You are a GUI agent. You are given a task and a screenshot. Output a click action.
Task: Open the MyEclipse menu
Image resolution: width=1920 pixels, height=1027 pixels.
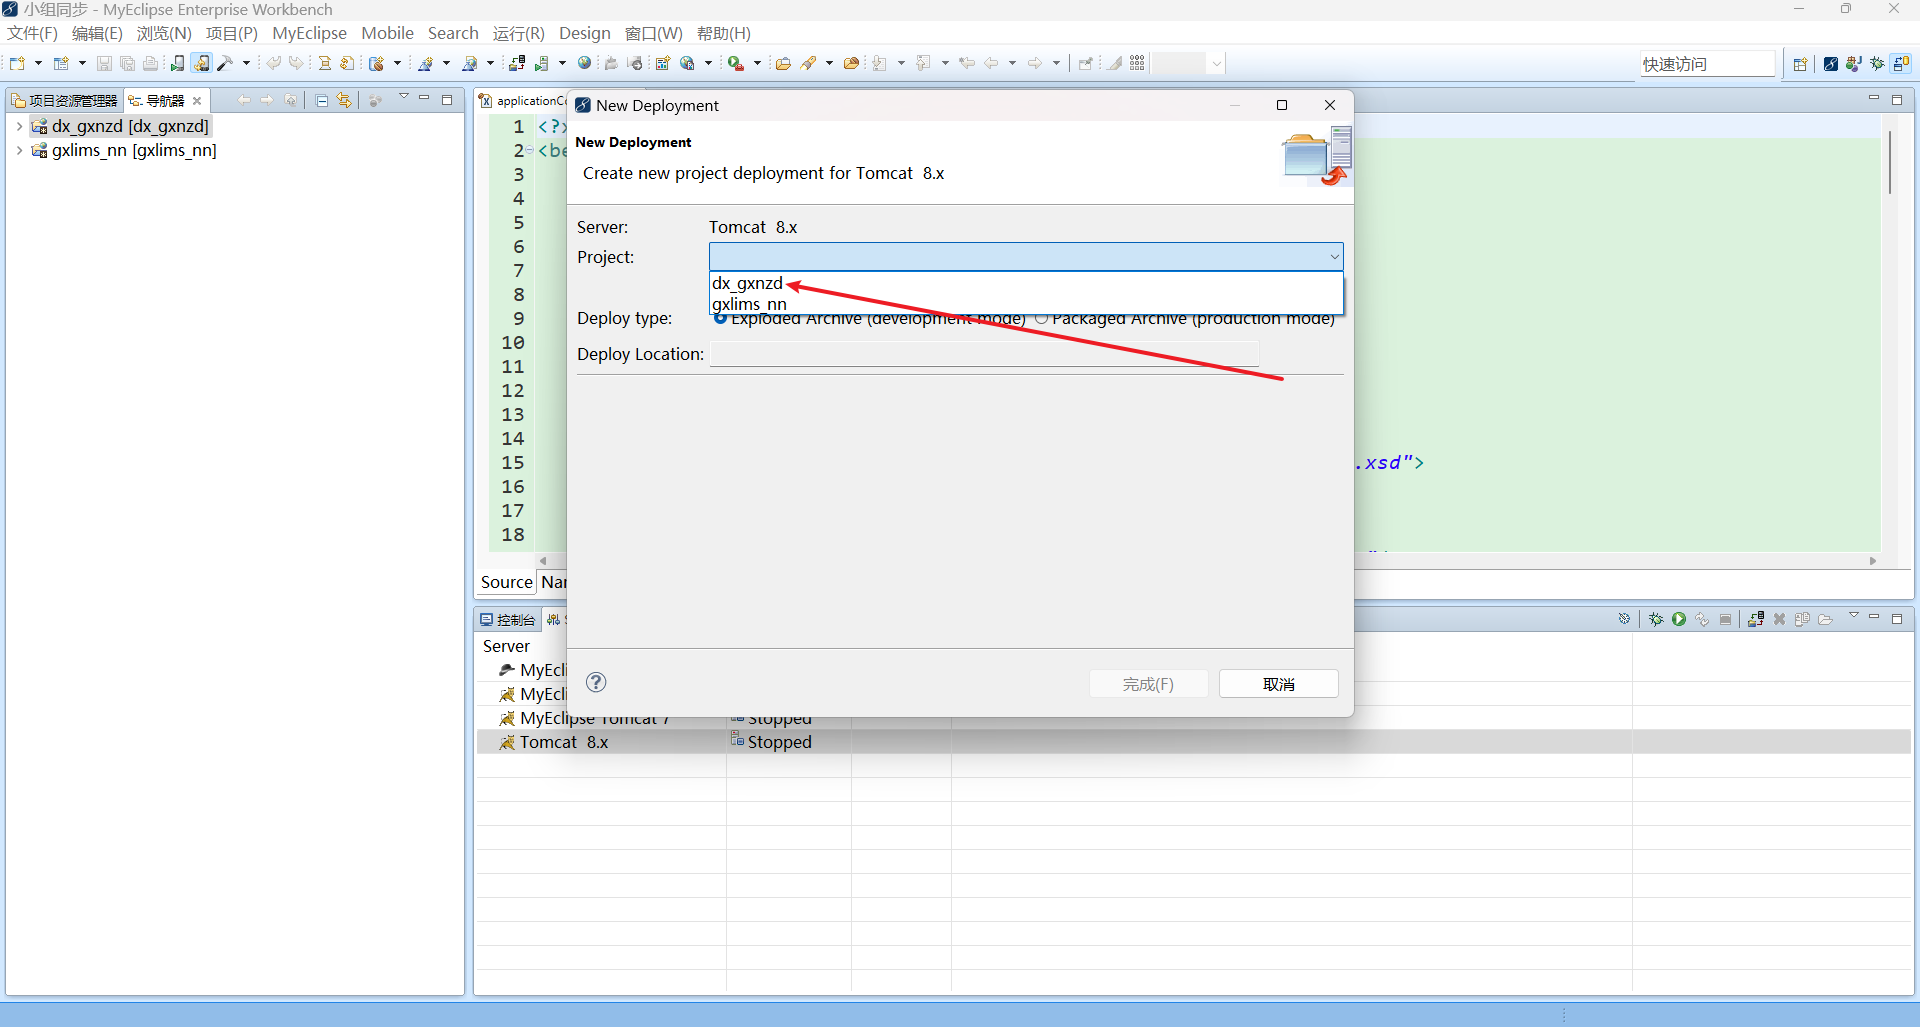click(x=309, y=33)
